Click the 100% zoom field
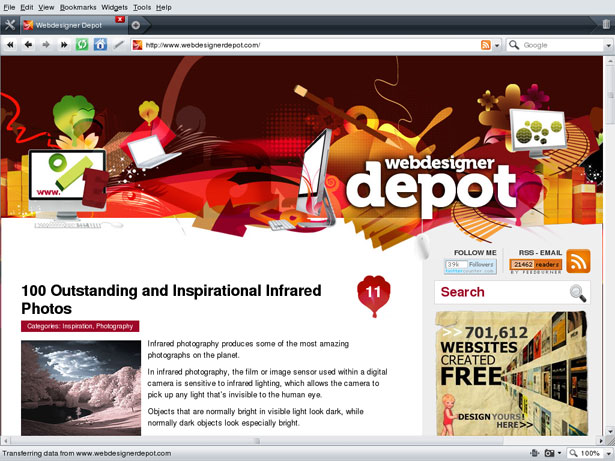615x461 pixels. [590, 454]
